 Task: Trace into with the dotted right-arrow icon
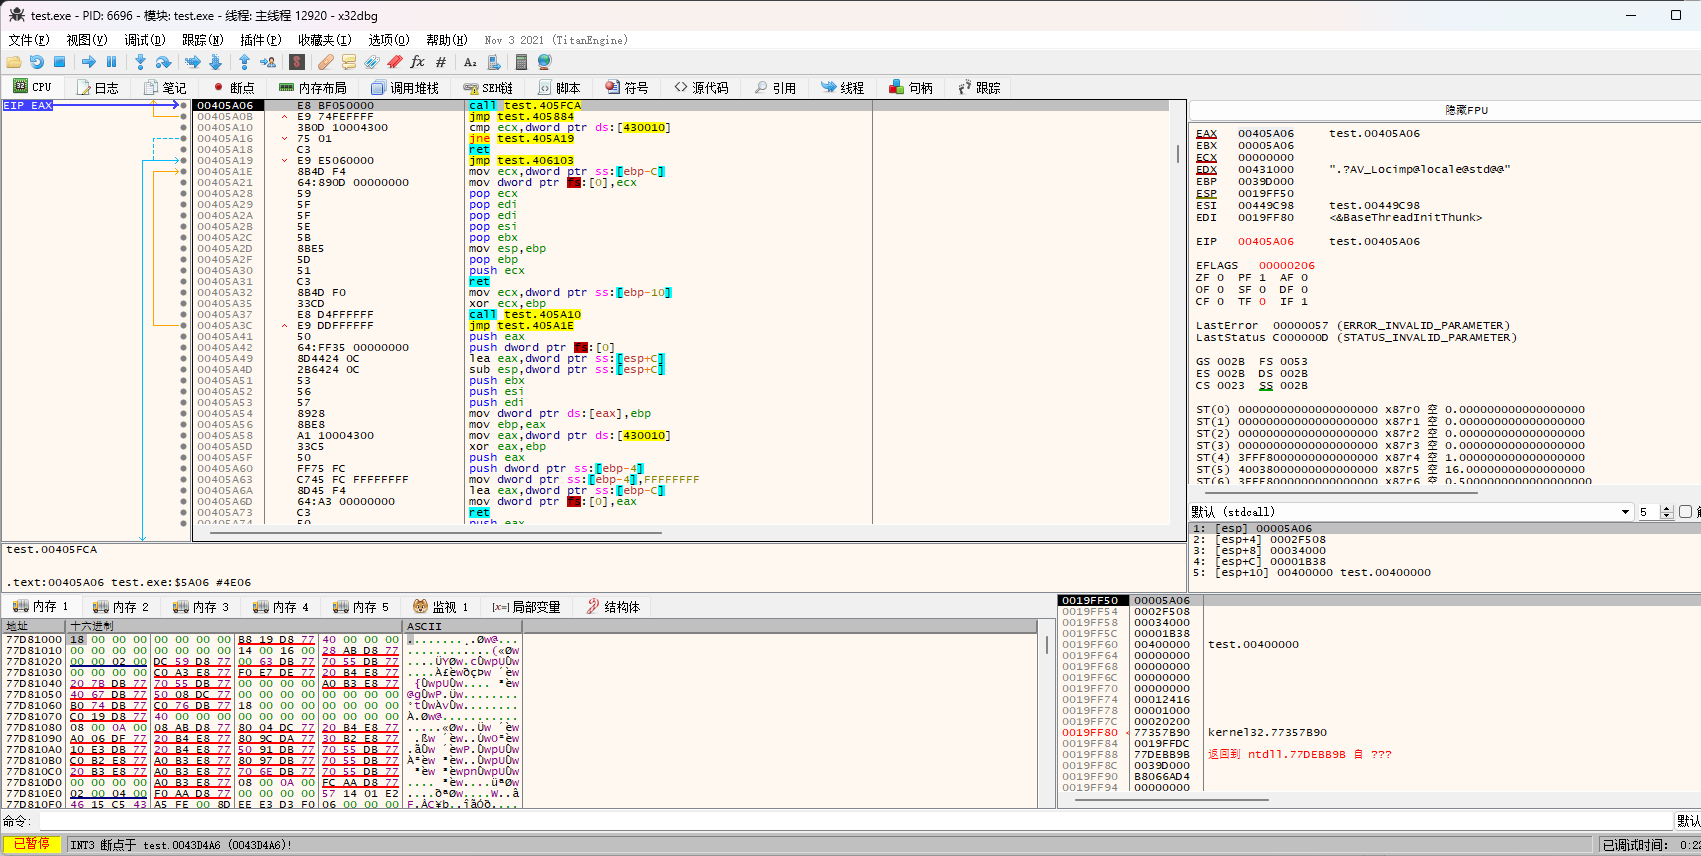click(193, 62)
